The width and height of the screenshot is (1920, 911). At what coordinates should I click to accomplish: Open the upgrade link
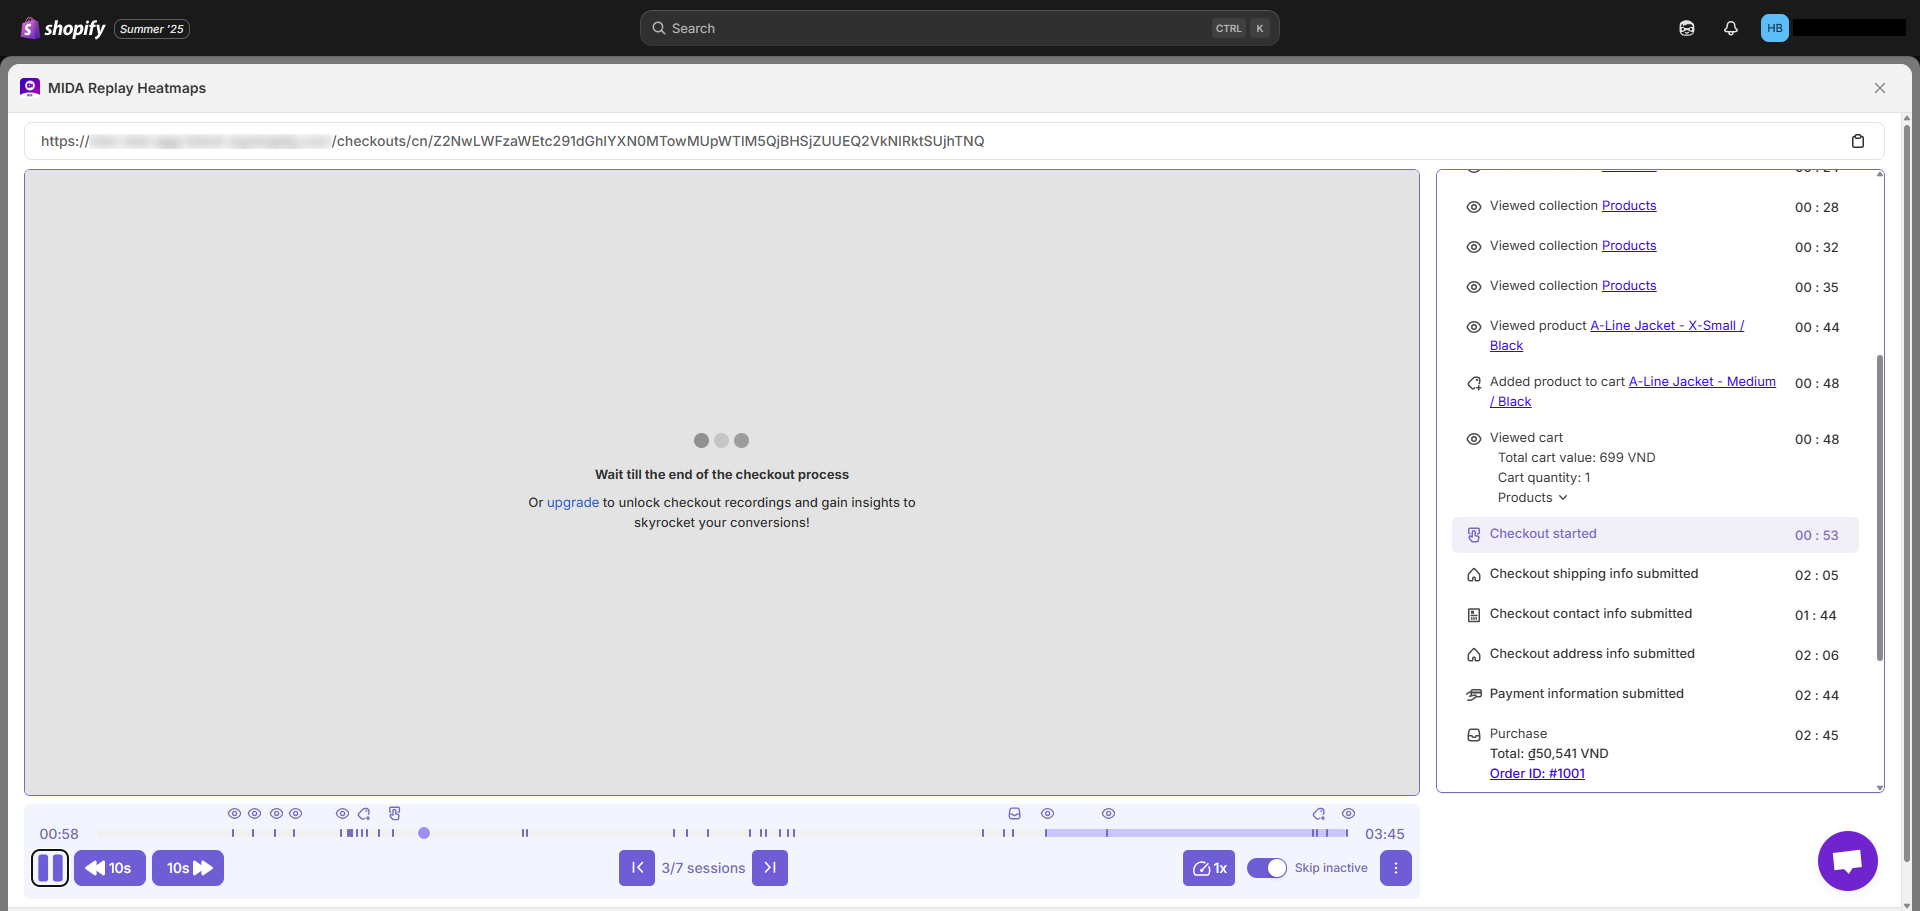pos(572,503)
